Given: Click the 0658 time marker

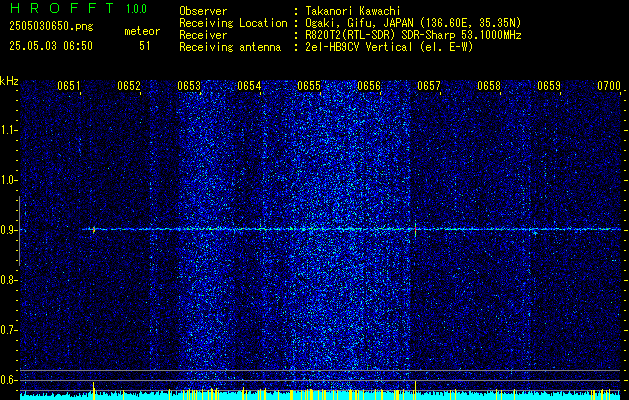Looking at the screenshot, I should (x=489, y=86).
